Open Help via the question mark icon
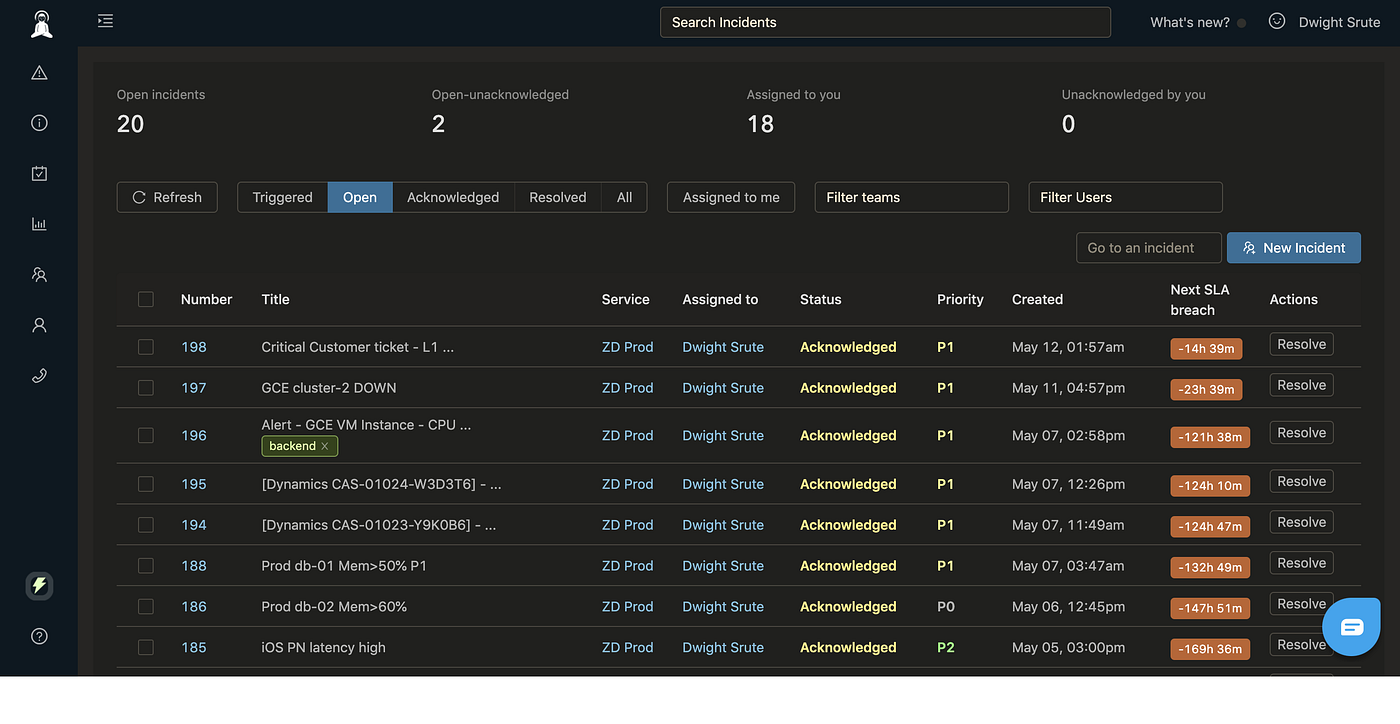This screenshot has width=1400, height=724. coord(38,635)
